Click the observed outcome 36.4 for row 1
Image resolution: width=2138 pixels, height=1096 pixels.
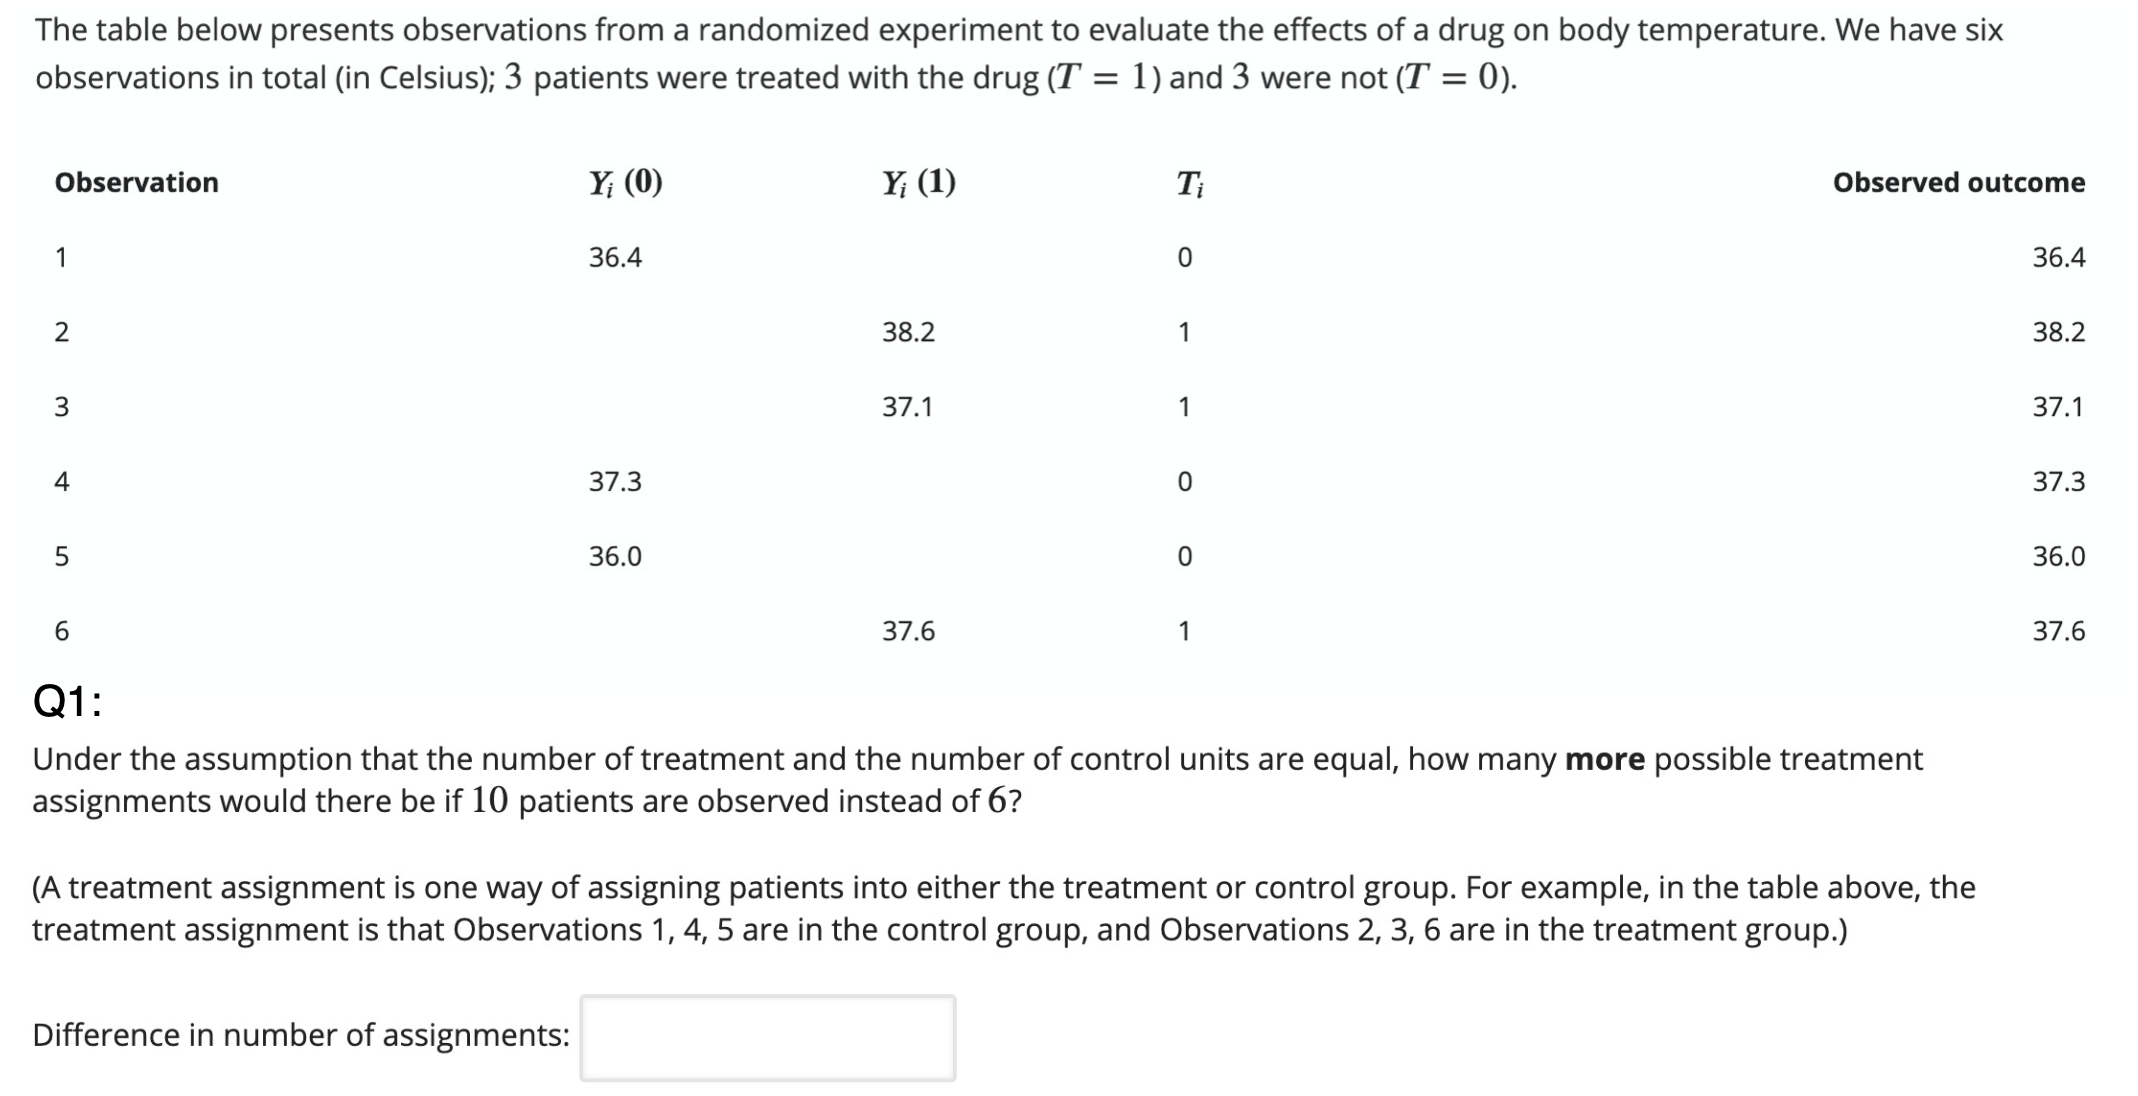tap(2058, 256)
